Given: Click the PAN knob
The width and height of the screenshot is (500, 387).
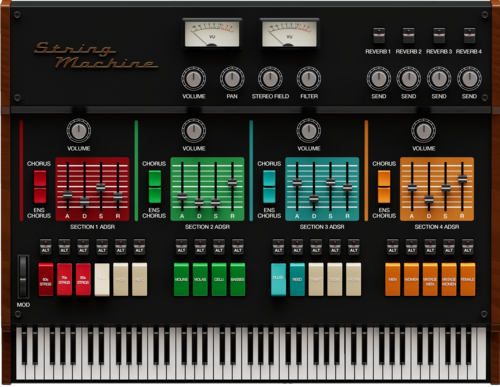Looking at the screenshot, I should (232, 79).
